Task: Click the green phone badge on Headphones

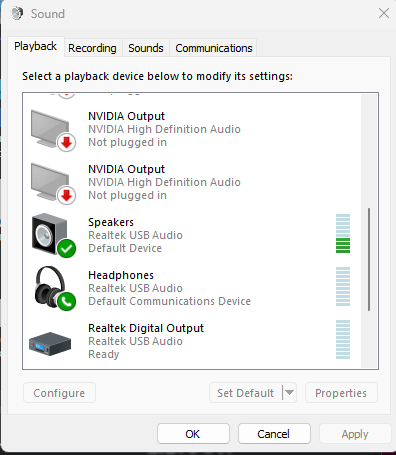Action: click(x=67, y=302)
